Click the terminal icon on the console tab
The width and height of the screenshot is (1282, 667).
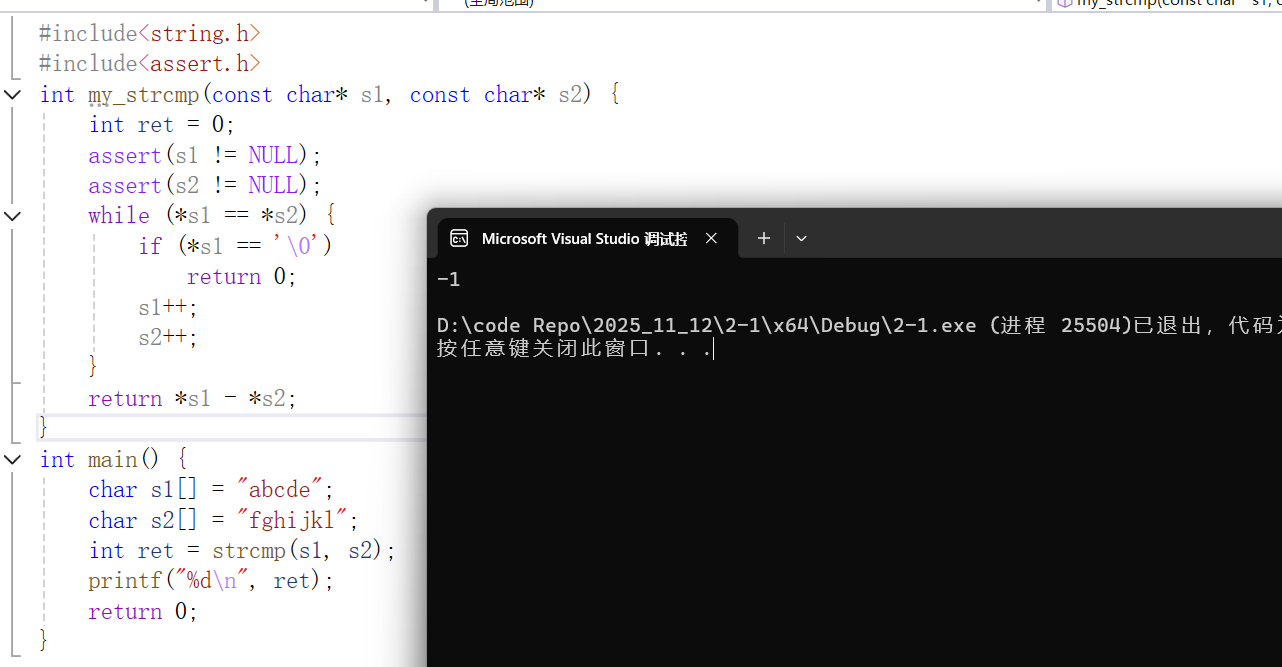(460, 238)
